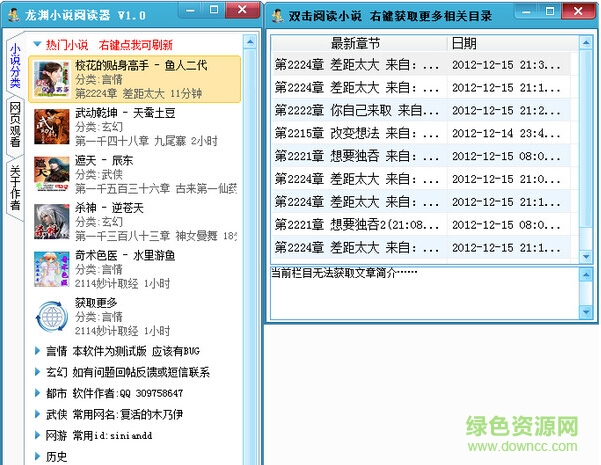Select 武动乾坤 - 天蚕土豆 title
Screen dimensions: 601x465
point(125,113)
